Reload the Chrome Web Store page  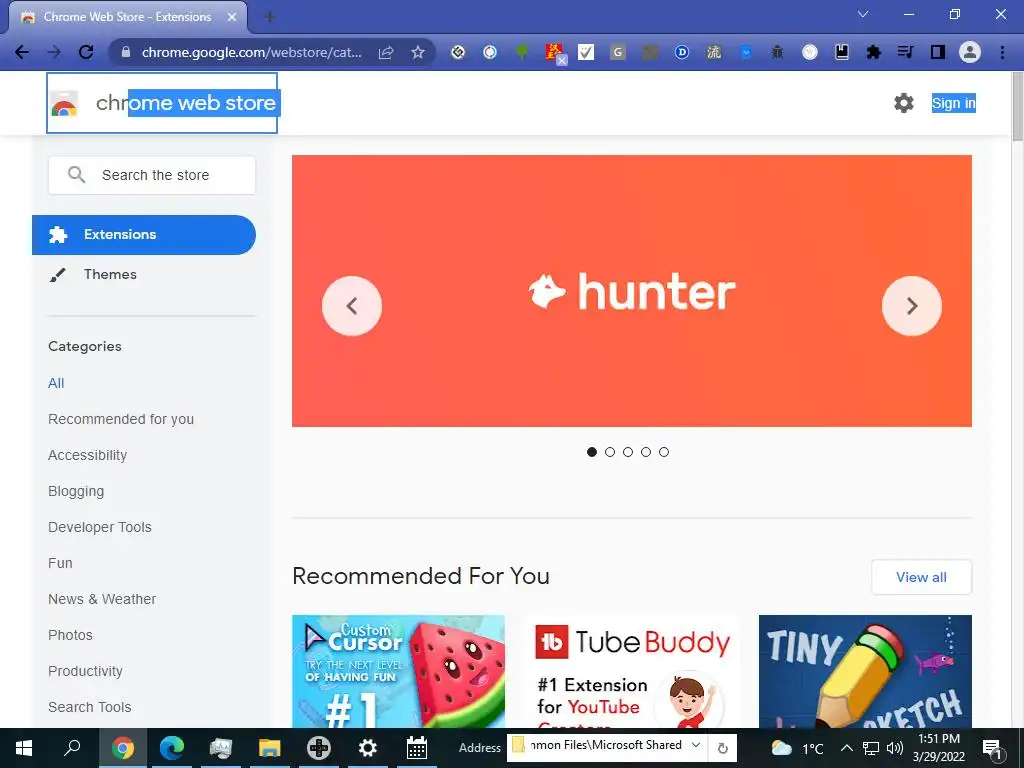[86, 52]
